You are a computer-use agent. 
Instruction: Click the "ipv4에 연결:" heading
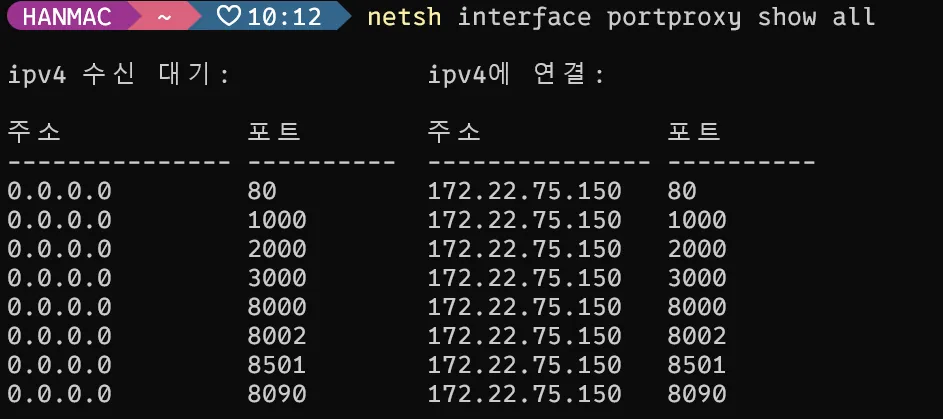coord(515,76)
